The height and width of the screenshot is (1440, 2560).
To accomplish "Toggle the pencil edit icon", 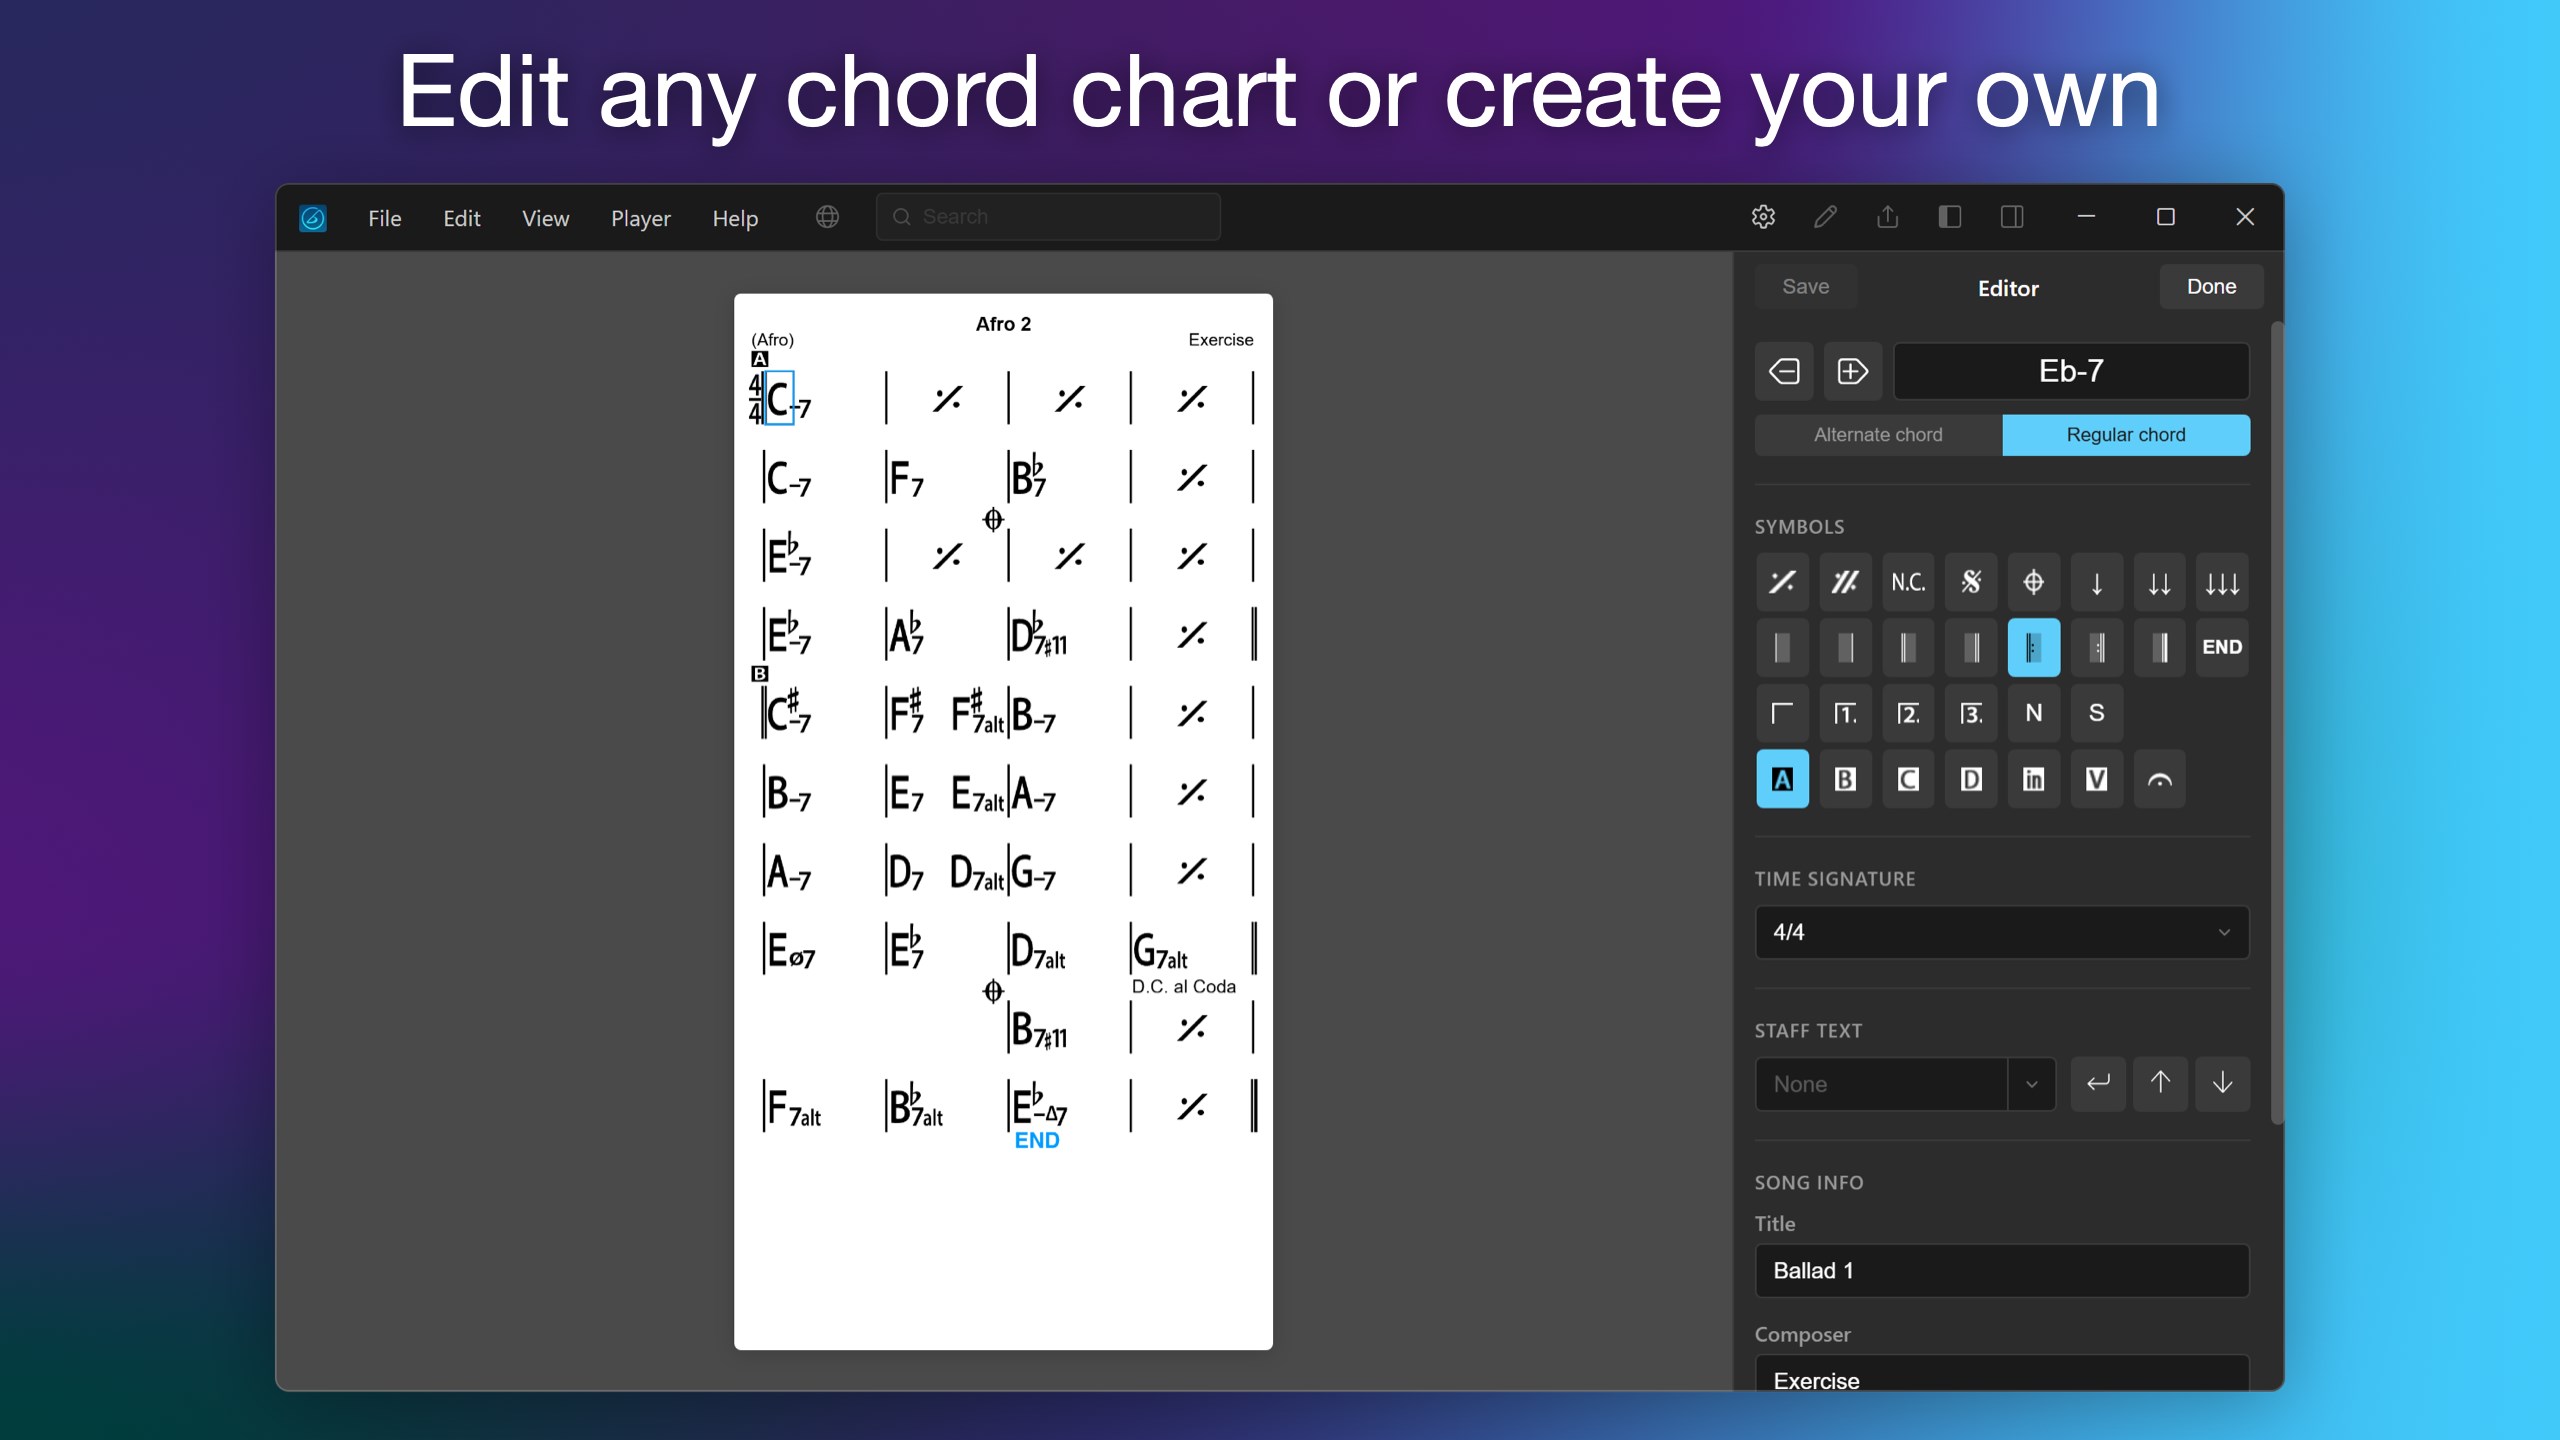I will pyautogui.click(x=1825, y=217).
